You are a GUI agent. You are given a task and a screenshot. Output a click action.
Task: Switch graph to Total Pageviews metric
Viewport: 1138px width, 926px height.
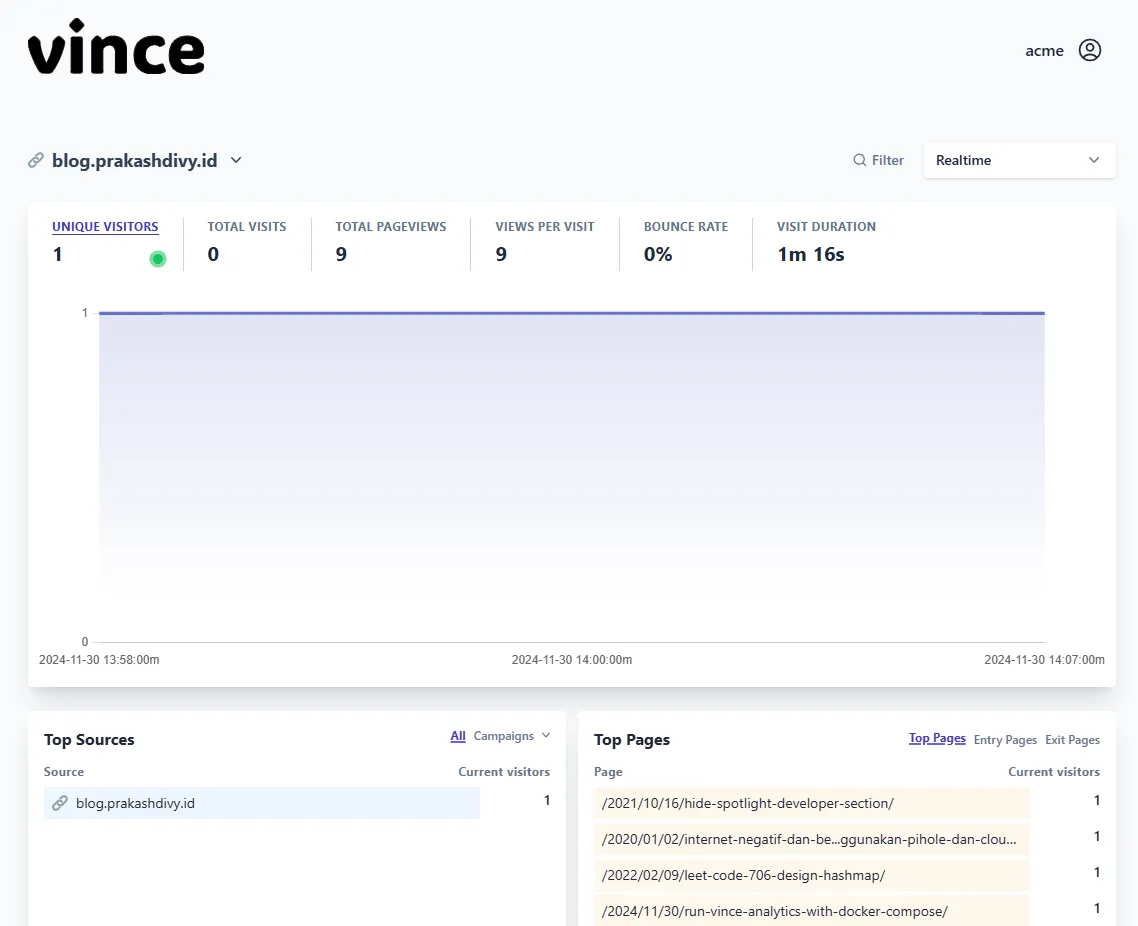tap(390, 227)
